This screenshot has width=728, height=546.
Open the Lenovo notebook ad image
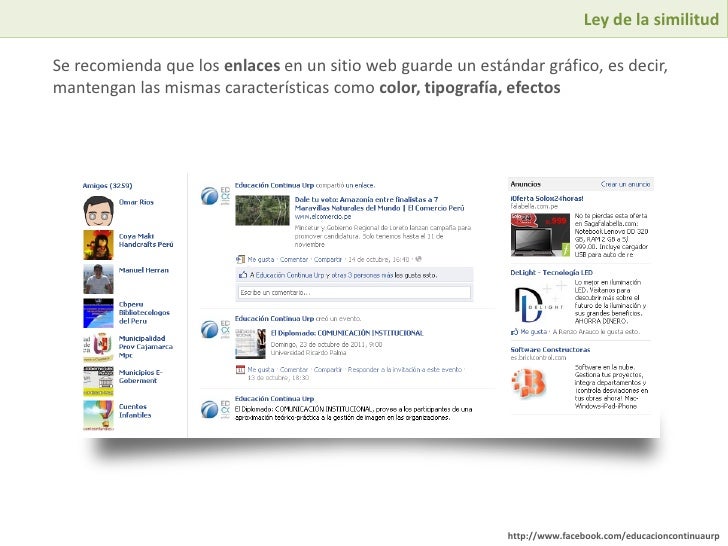click(540, 235)
